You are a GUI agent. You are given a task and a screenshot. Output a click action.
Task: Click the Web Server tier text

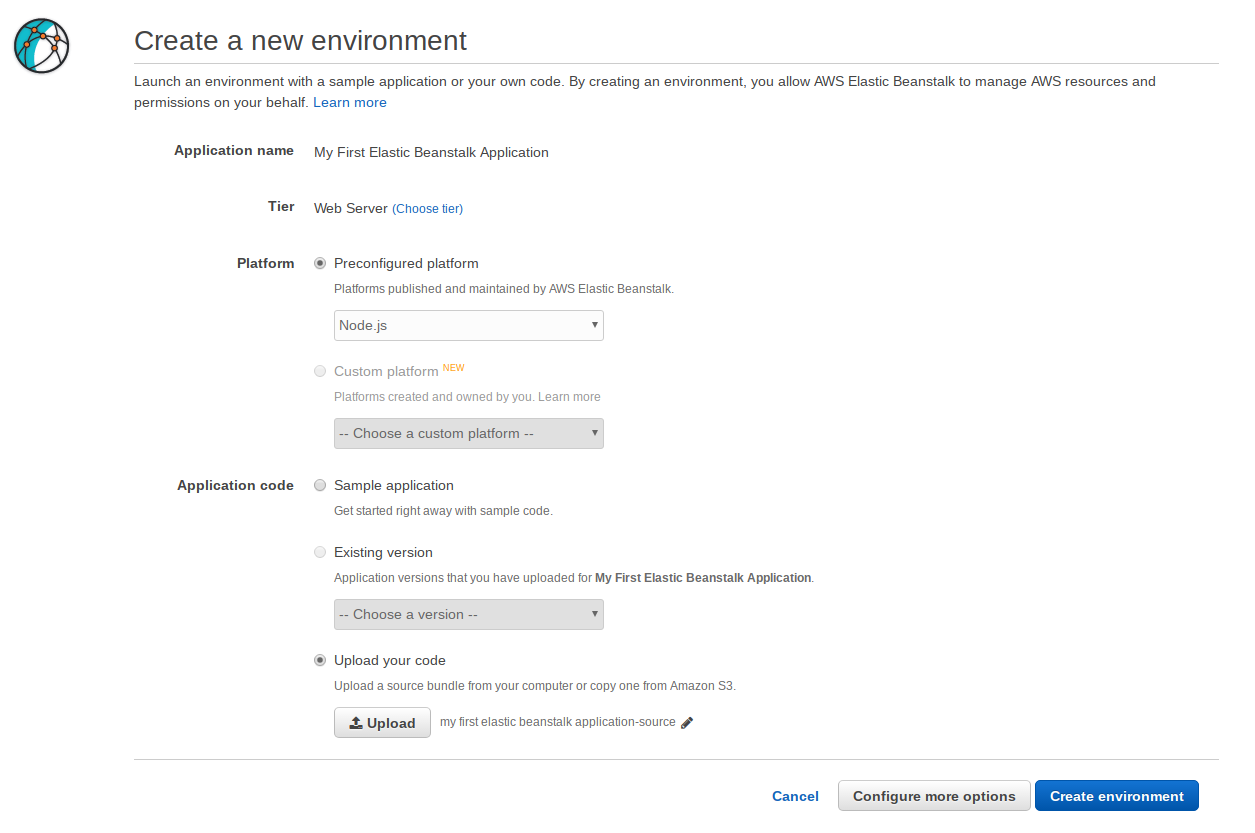point(351,208)
